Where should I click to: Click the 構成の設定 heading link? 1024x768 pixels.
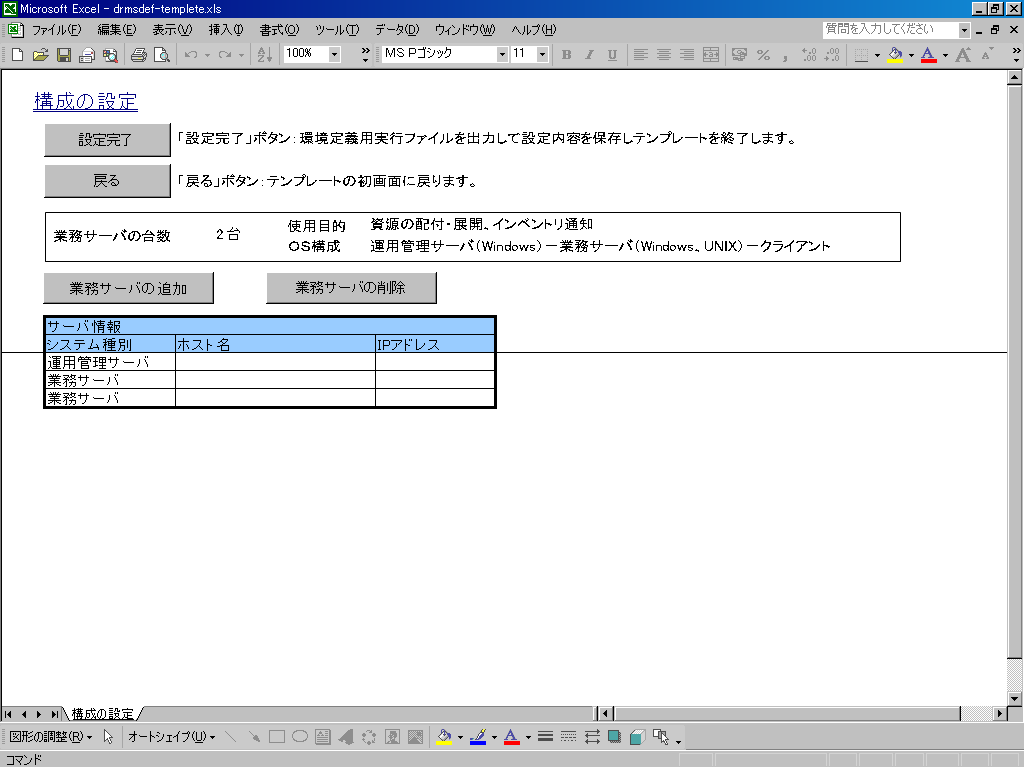86,101
